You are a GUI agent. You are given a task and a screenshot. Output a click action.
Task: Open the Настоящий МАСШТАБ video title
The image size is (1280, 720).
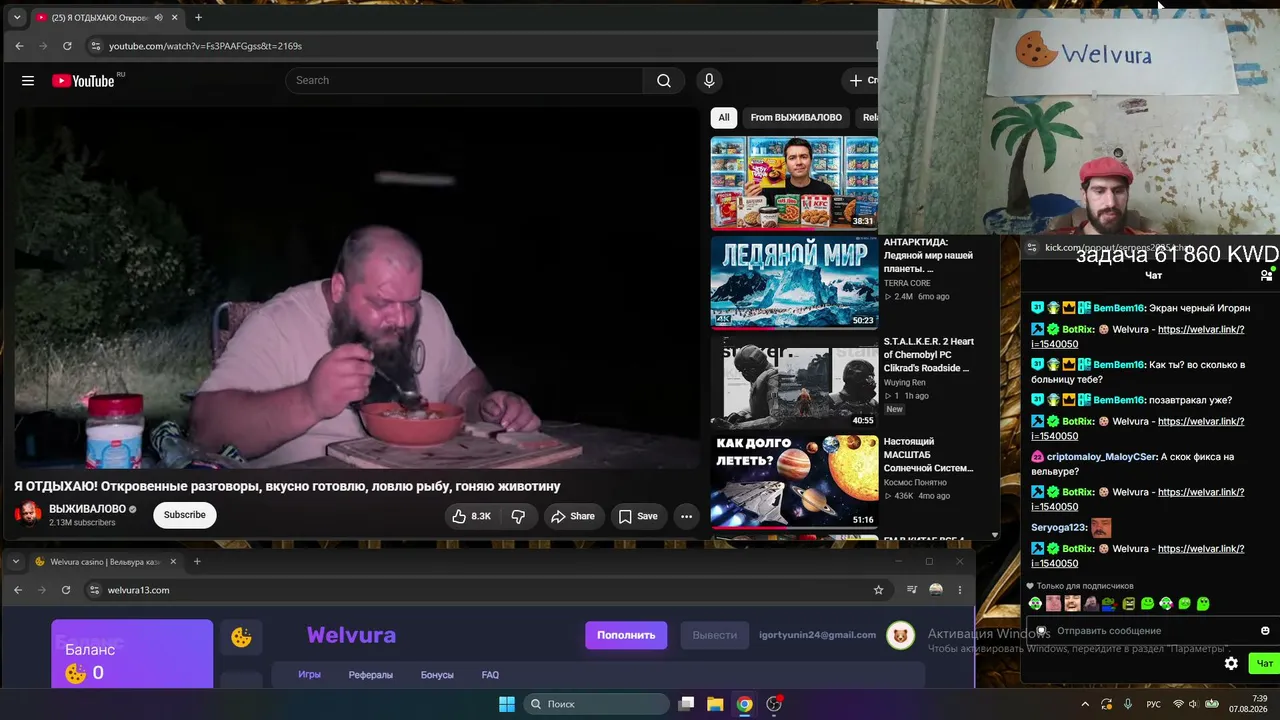(x=928, y=454)
